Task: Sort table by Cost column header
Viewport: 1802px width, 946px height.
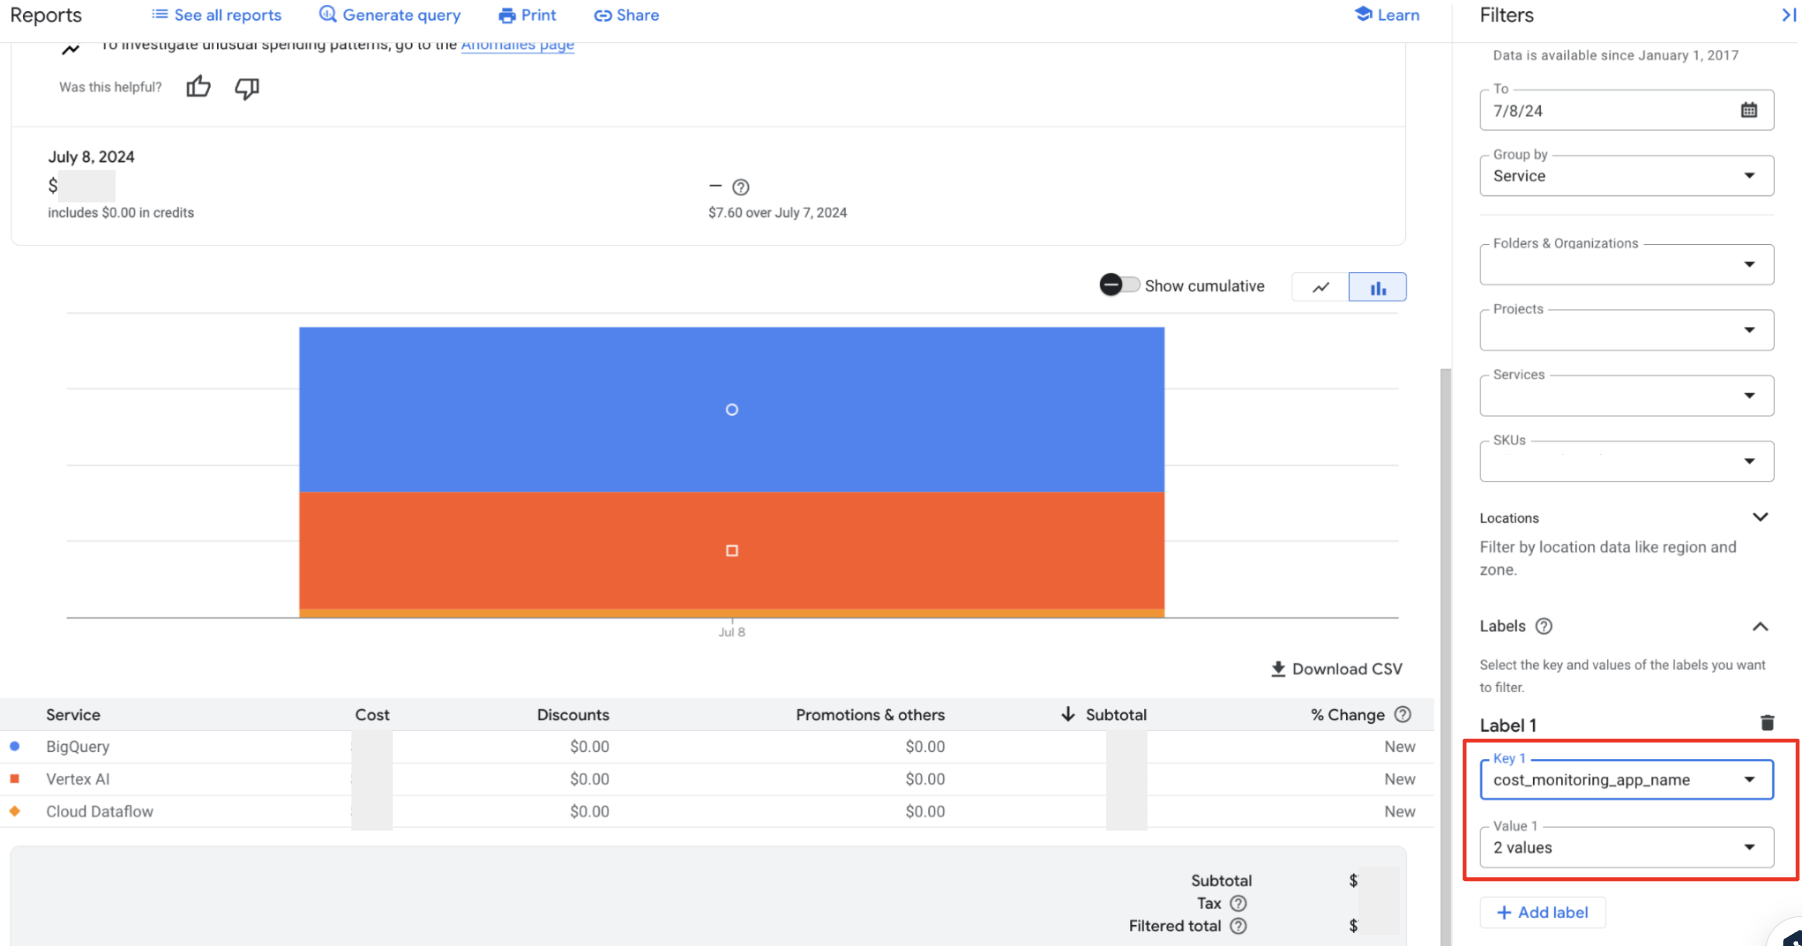Action: [372, 714]
